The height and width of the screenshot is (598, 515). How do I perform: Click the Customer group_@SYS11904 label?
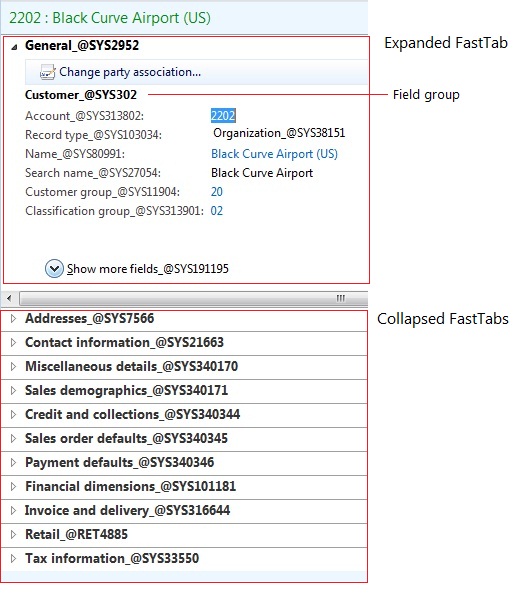click(102, 191)
